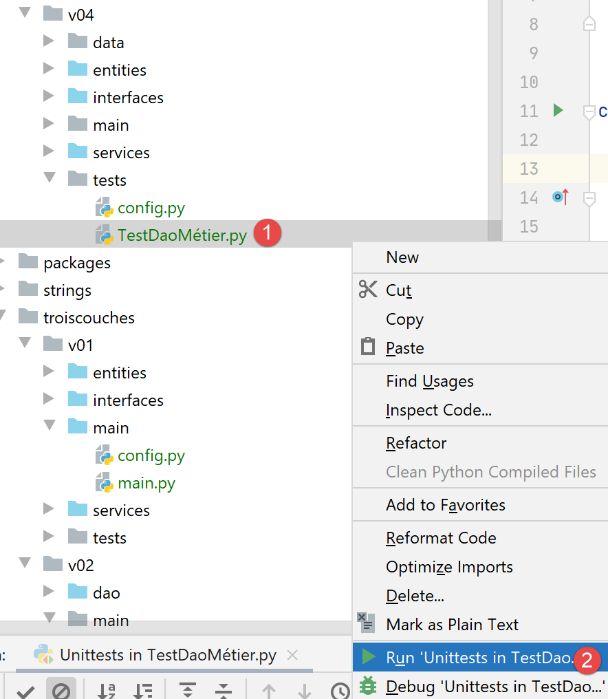This screenshot has width=608, height=699.
Task: Toggle the show ignored tests icon
Action: (x=61, y=690)
